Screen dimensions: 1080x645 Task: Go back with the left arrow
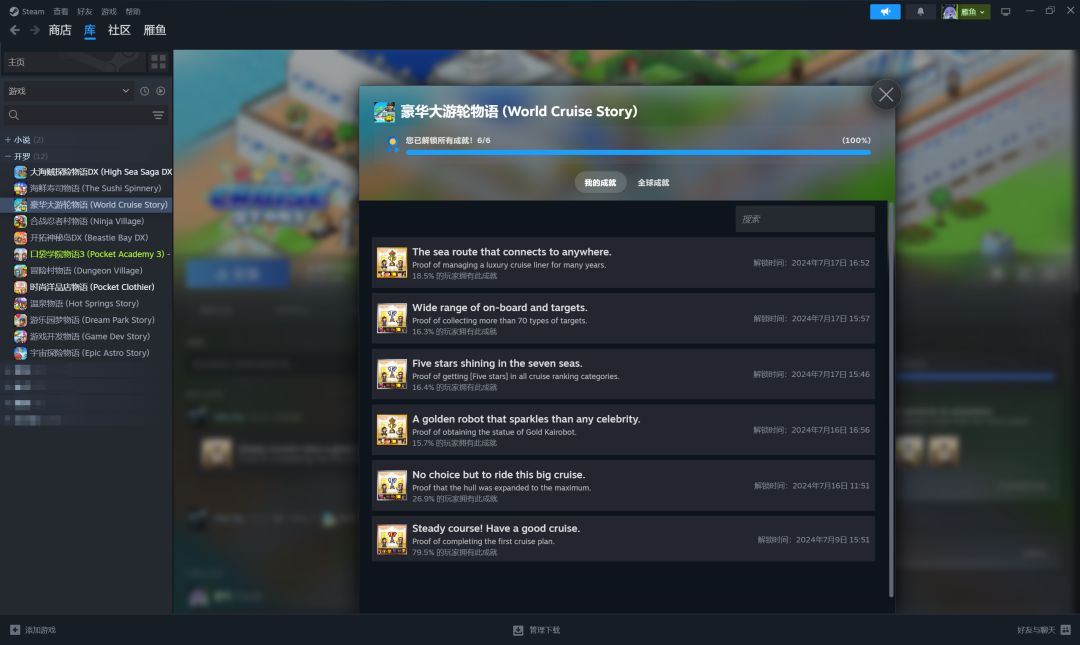point(14,30)
